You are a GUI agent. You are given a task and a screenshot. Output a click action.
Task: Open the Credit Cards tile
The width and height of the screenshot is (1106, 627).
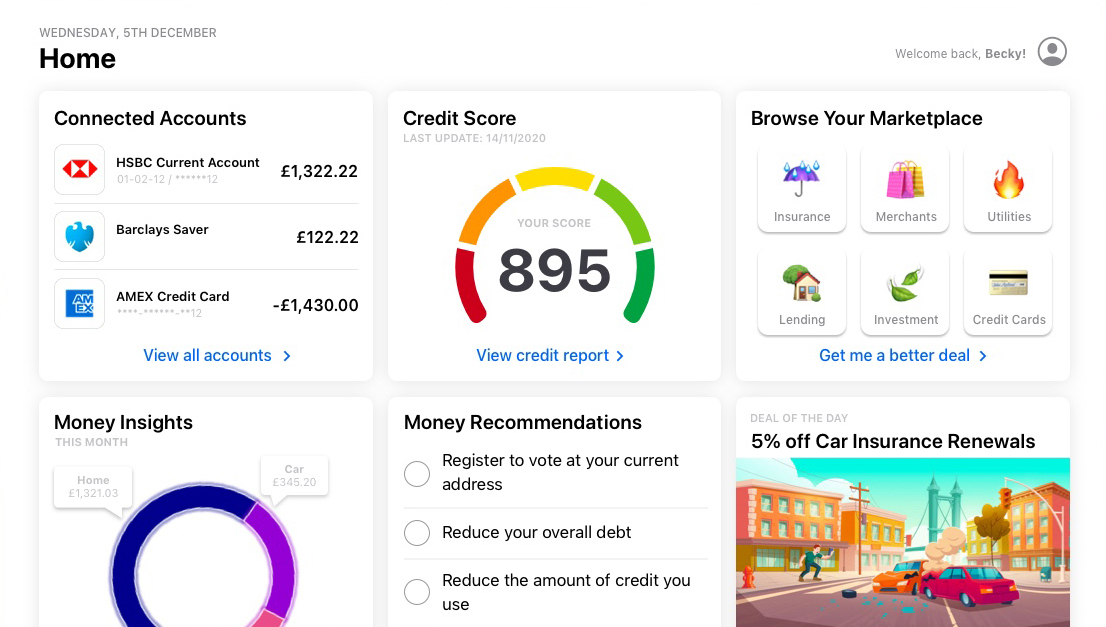[x=1008, y=293]
